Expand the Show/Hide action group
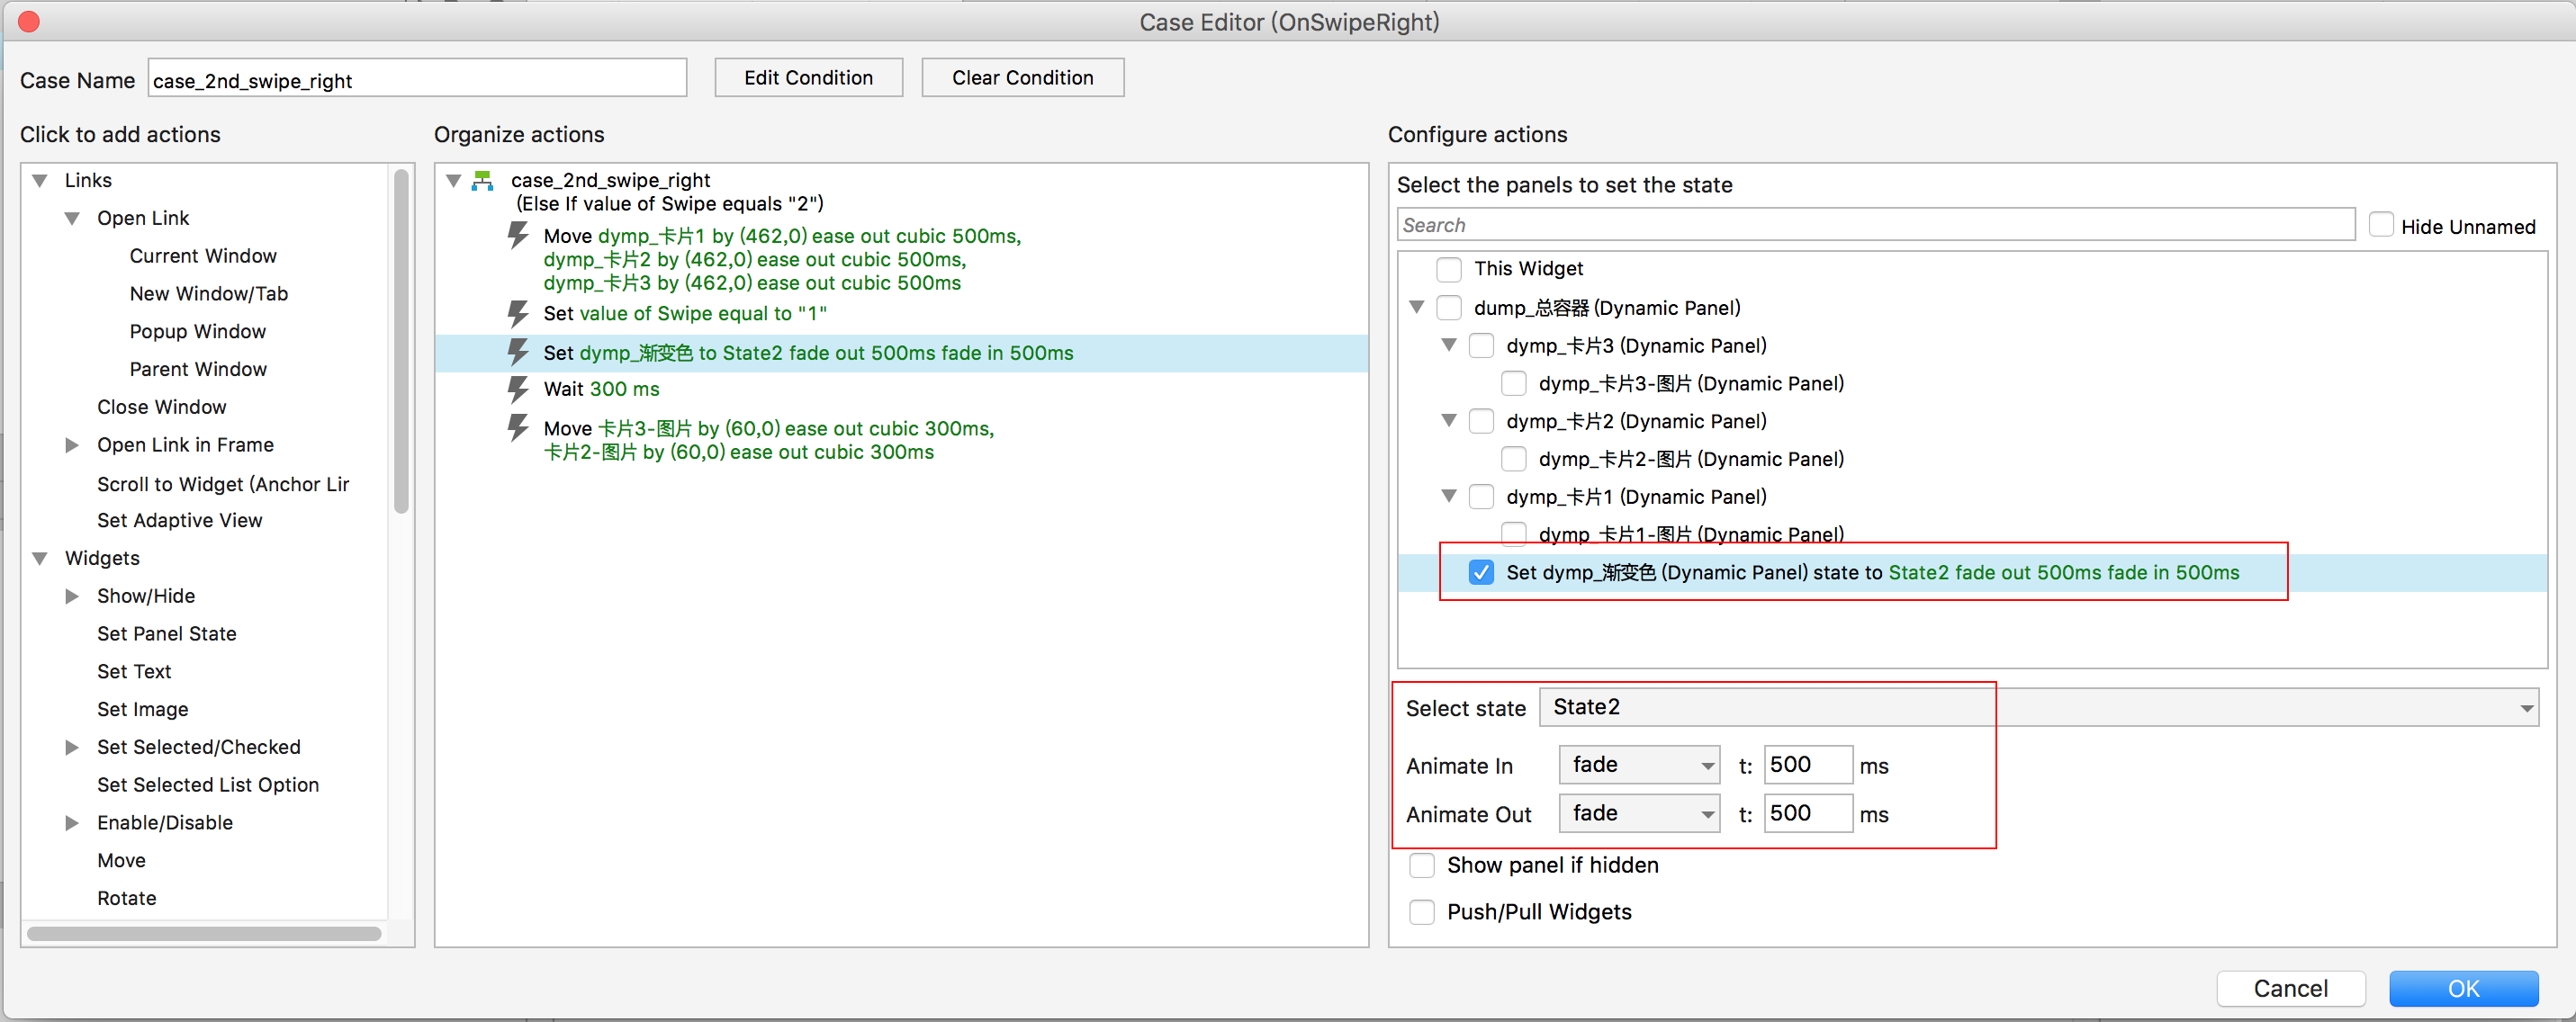This screenshot has height=1022, width=2576. 72,596
